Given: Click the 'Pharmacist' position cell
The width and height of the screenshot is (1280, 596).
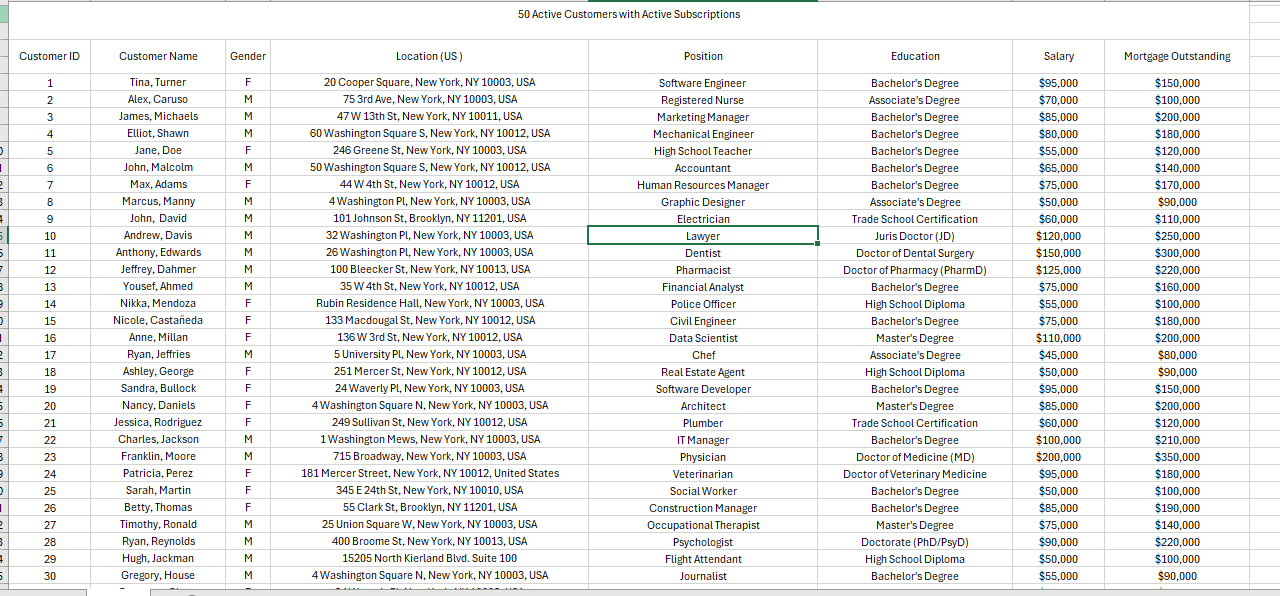Looking at the screenshot, I should pos(703,270).
